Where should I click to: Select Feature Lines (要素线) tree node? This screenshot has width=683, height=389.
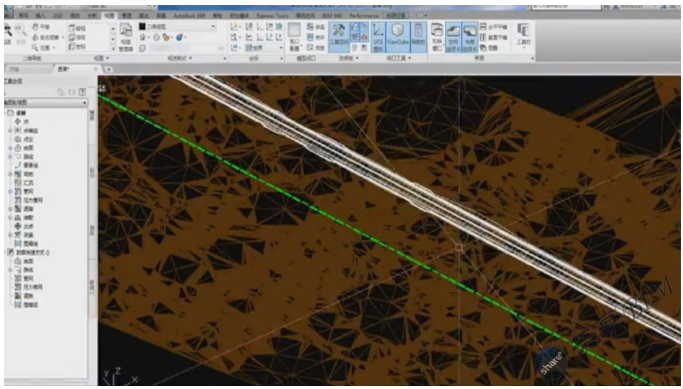point(26,165)
